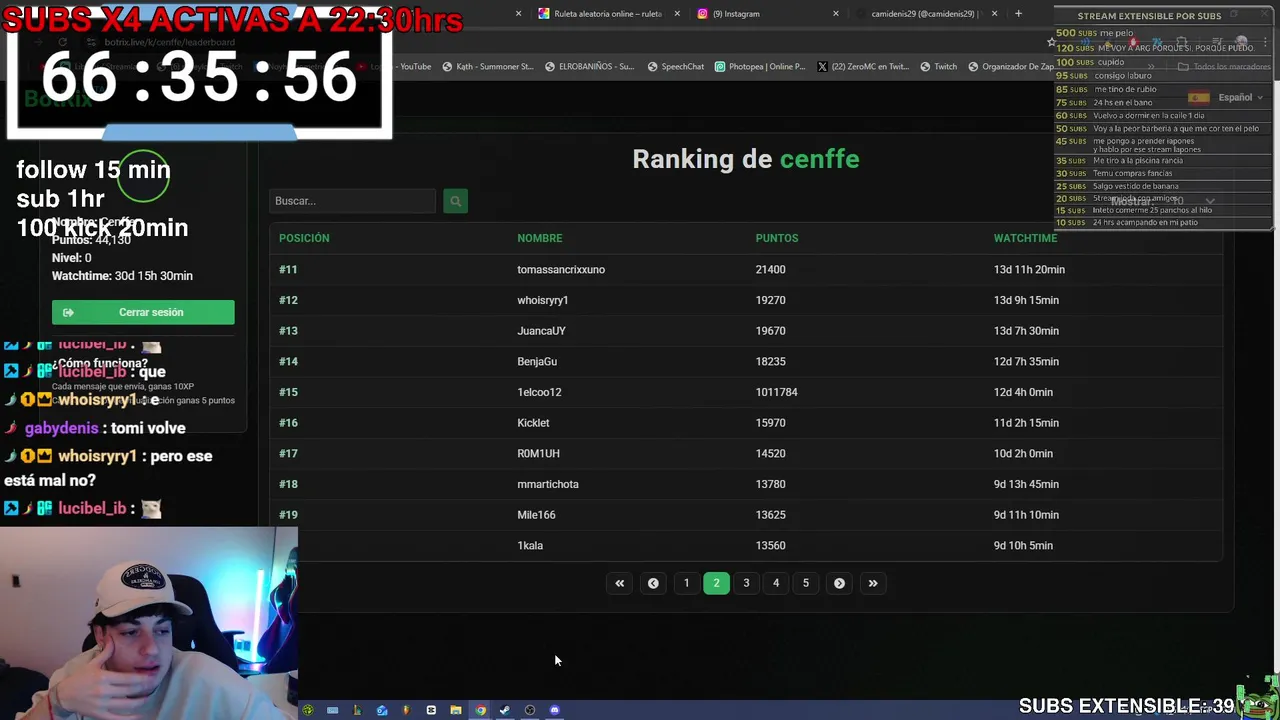Viewport: 1280px width, 720px height.
Task: Go to first ranking page double-arrow
Action: pyautogui.click(x=620, y=583)
